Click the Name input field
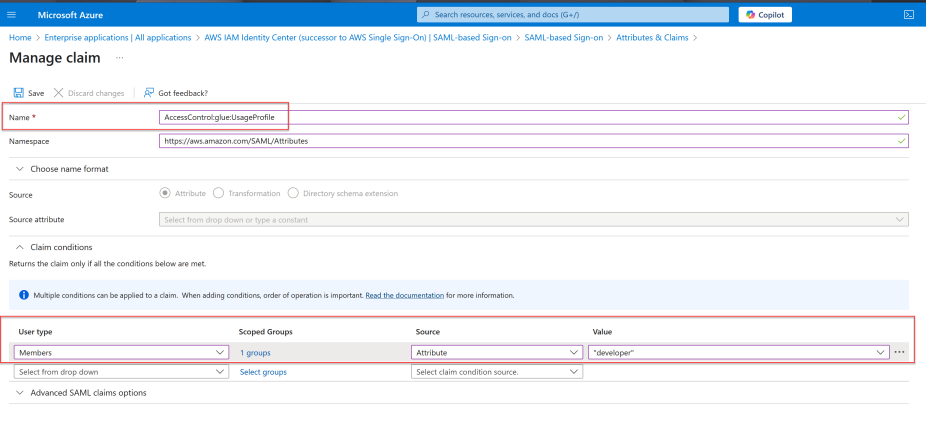This screenshot has height=436, width=926. coord(534,118)
